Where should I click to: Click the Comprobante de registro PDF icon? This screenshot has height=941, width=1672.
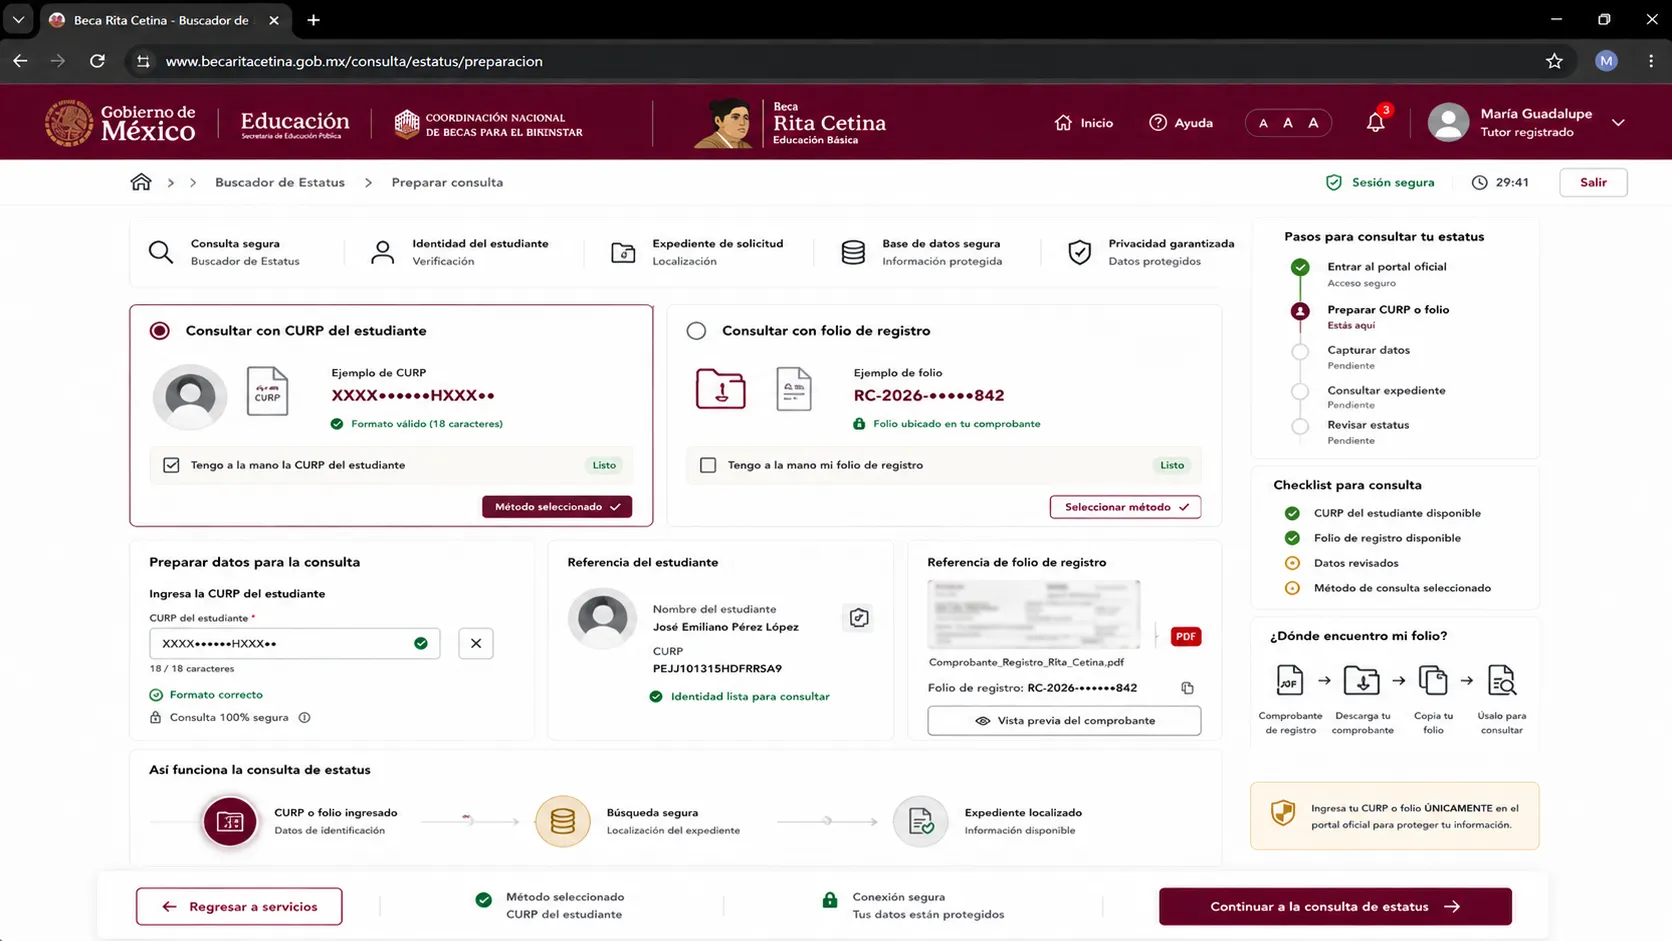pos(1289,680)
